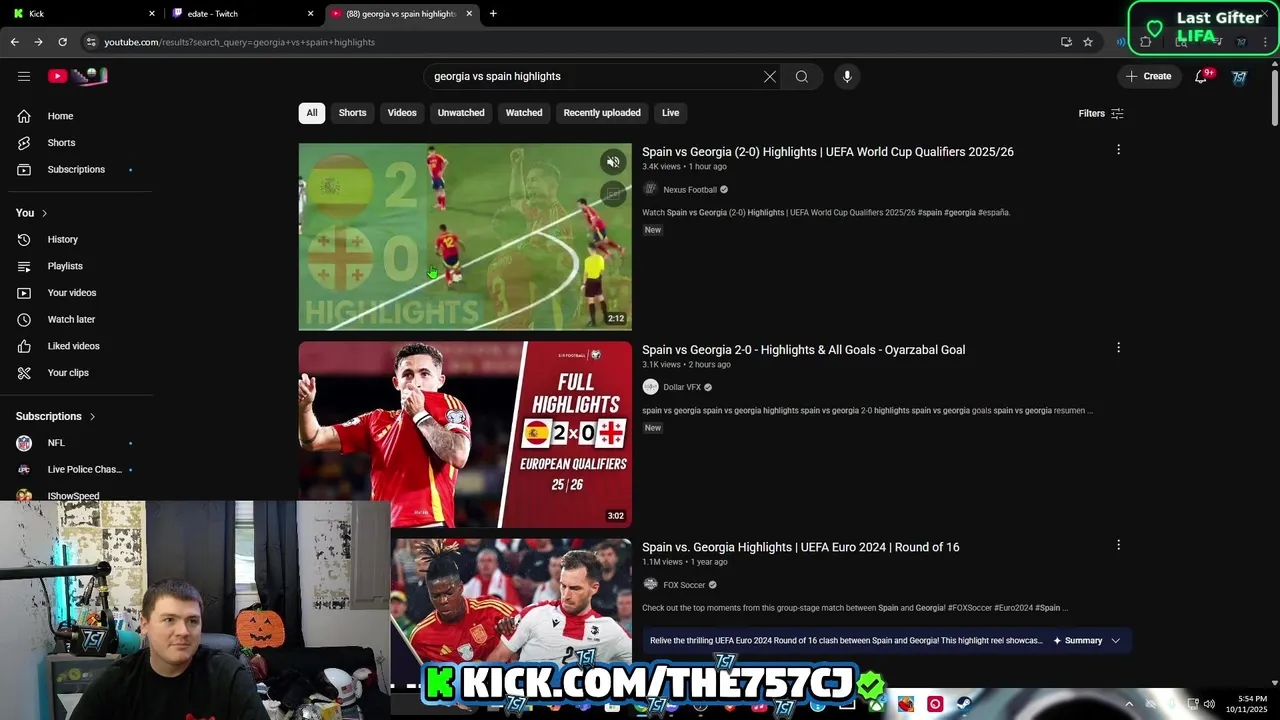Visit the Dollar VFX channel

(682, 387)
